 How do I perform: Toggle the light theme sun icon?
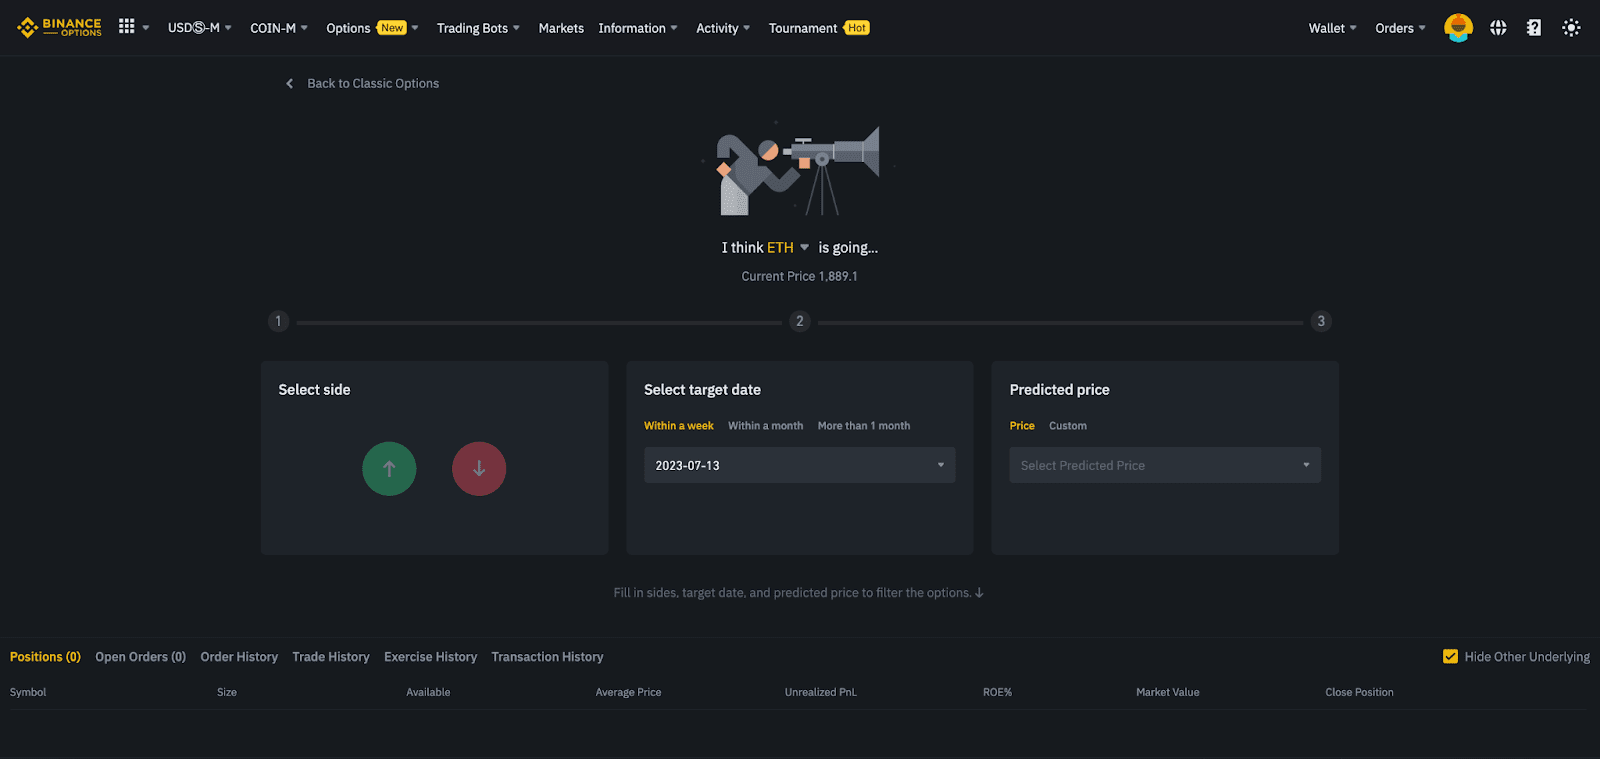click(x=1571, y=28)
